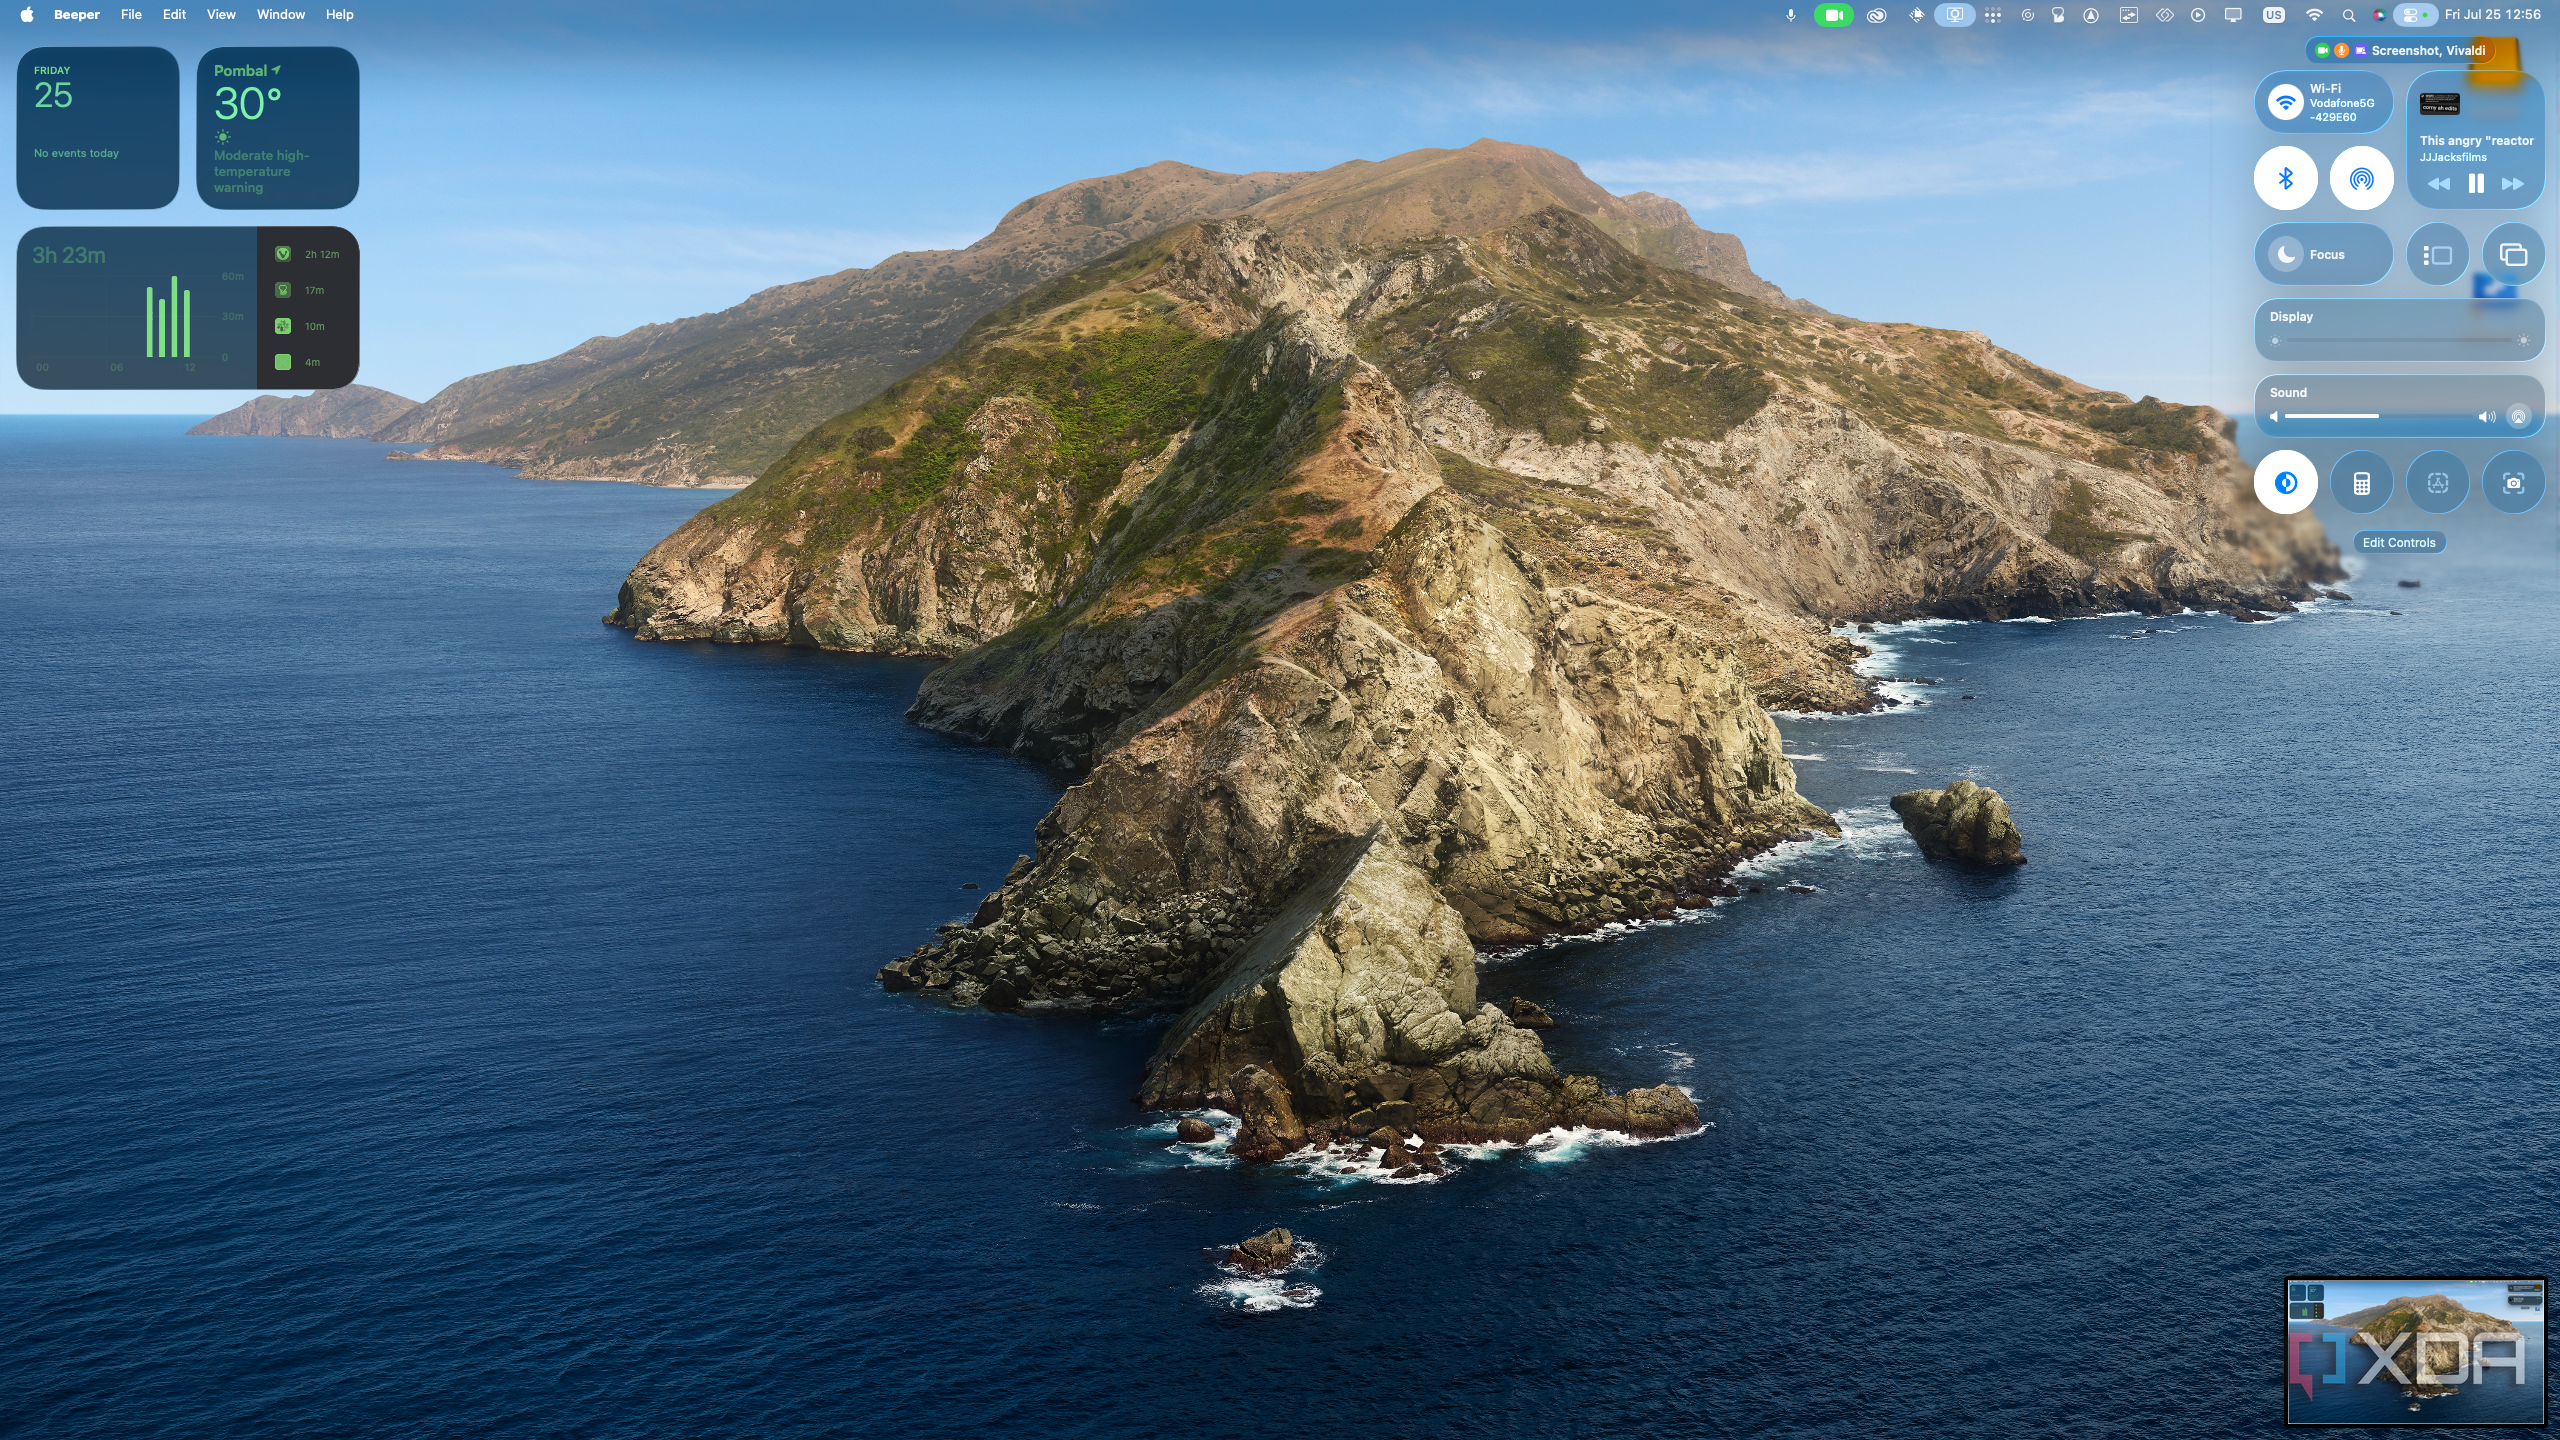The width and height of the screenshot is (2560, 1440).
Task: Open the Help menu
Action: click(340, 15)
